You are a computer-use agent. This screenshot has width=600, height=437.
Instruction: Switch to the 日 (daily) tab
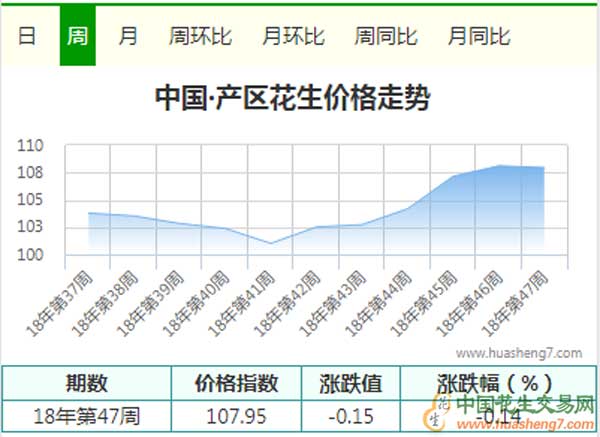coord(28,37)
